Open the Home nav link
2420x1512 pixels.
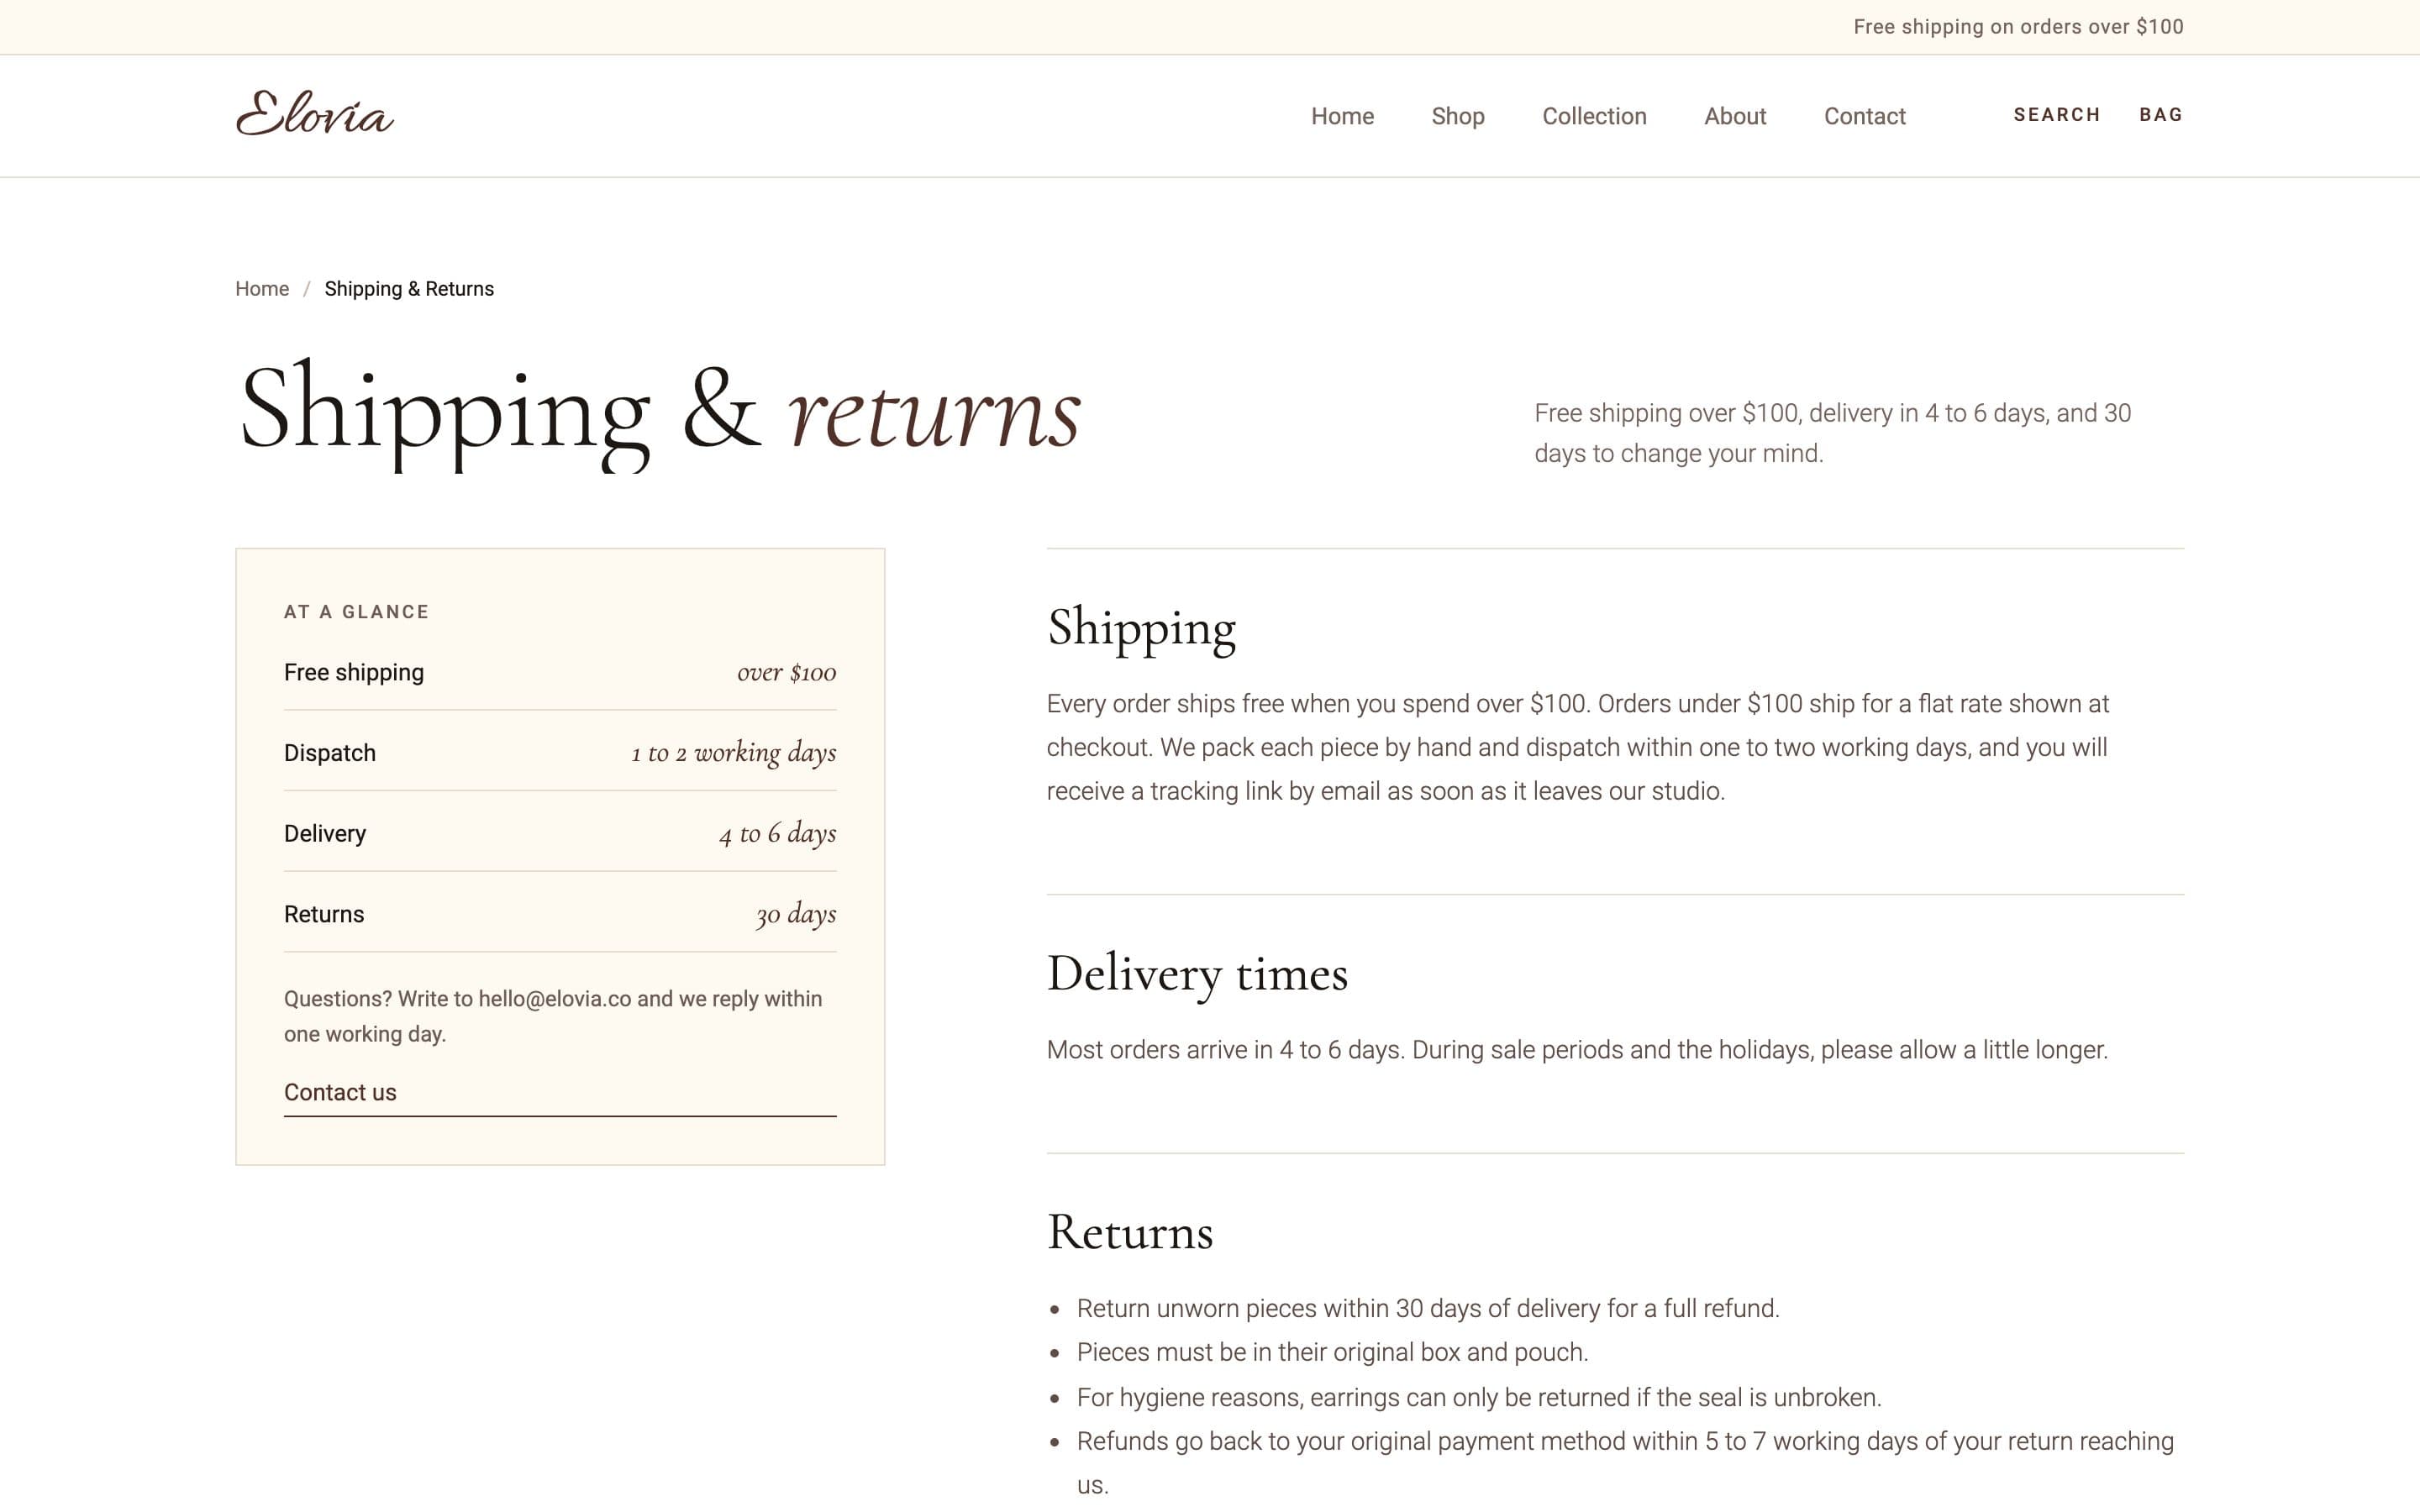tap(1342, 116)
